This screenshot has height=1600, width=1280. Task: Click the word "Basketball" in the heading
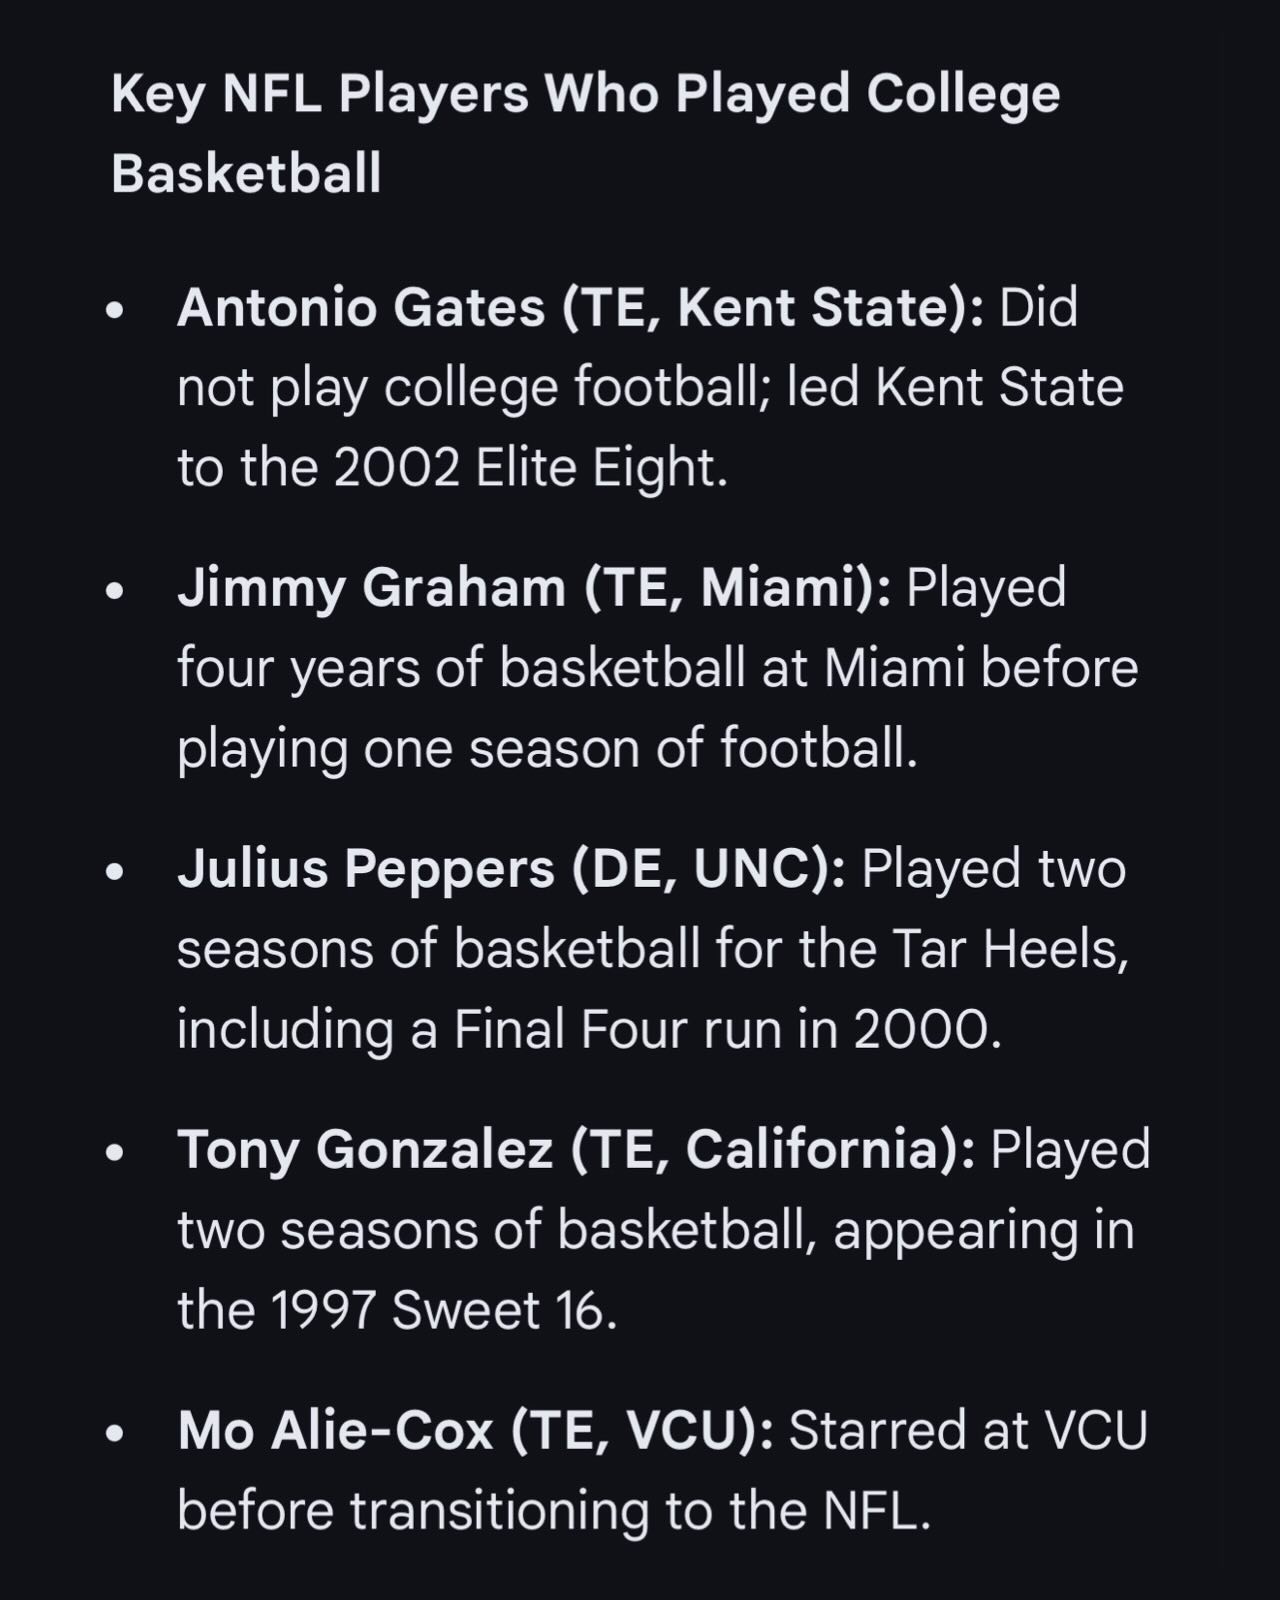(246, 173)
